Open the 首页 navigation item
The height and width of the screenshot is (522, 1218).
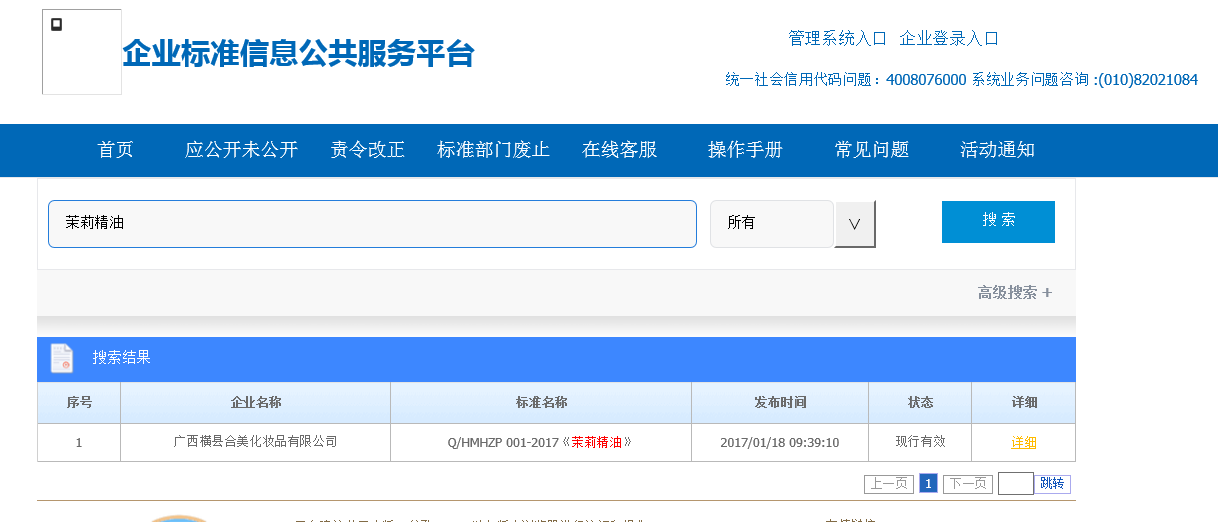point(115,150)
